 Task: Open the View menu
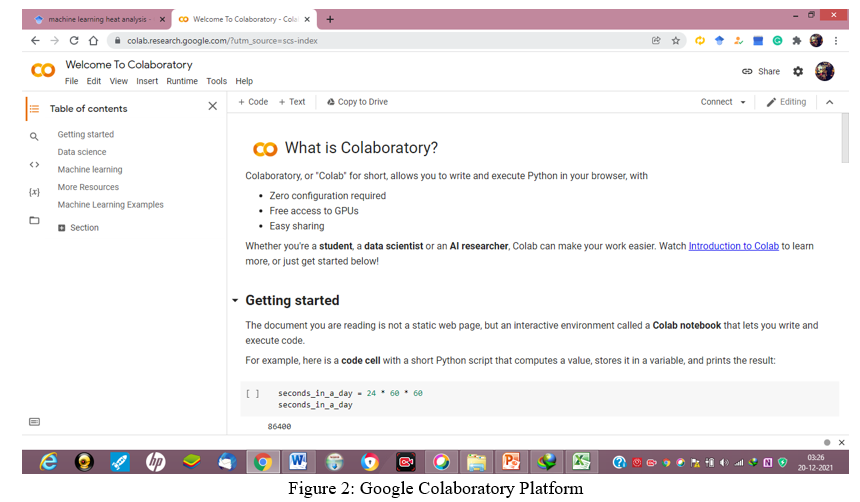coord(118,81)
